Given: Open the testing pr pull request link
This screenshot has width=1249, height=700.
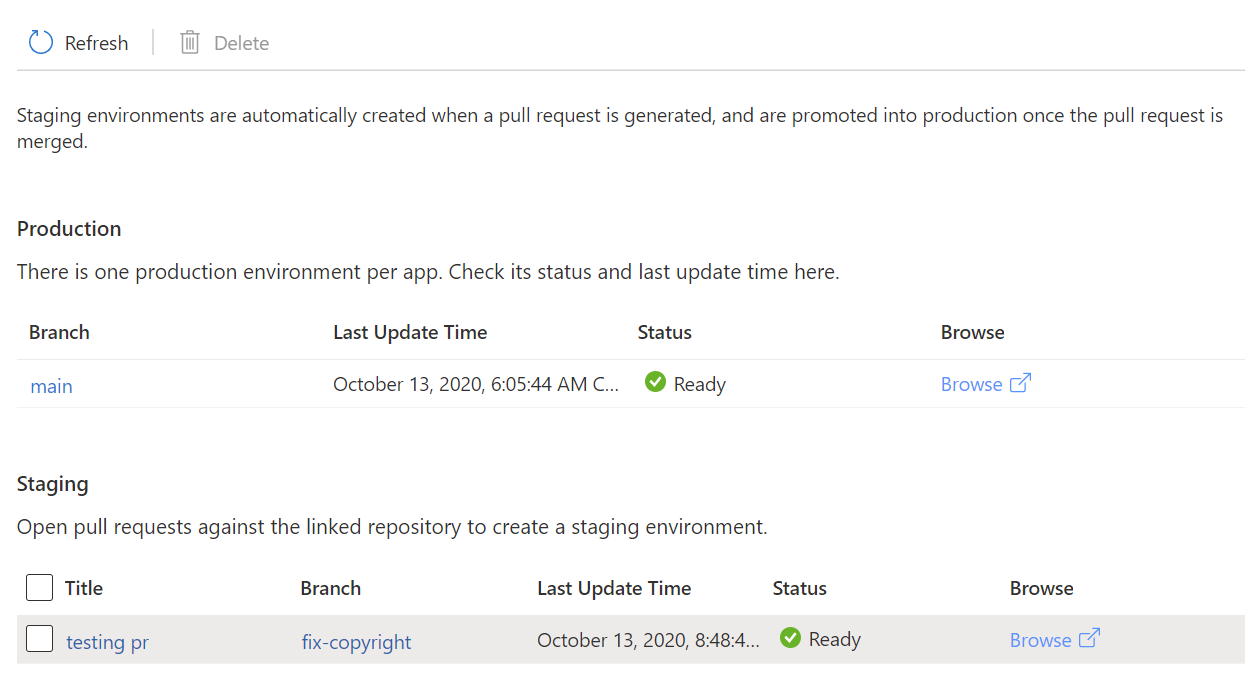Looking at the screenshot, I should (107, 642).
